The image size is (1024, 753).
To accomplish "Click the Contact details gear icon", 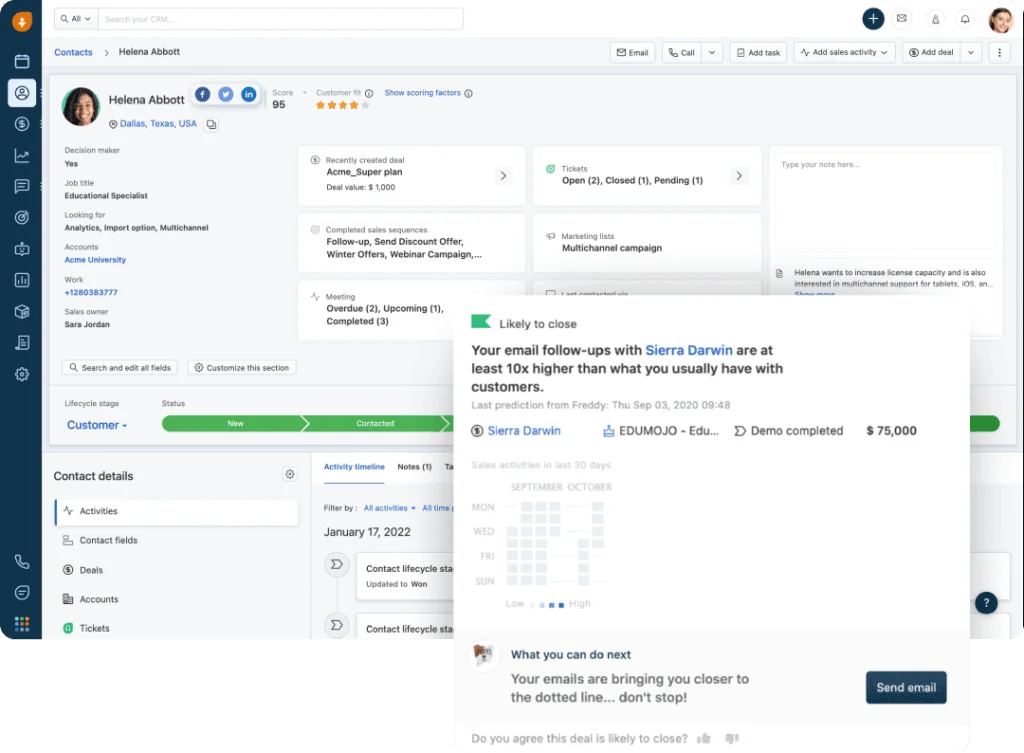I will click(290, 474).
